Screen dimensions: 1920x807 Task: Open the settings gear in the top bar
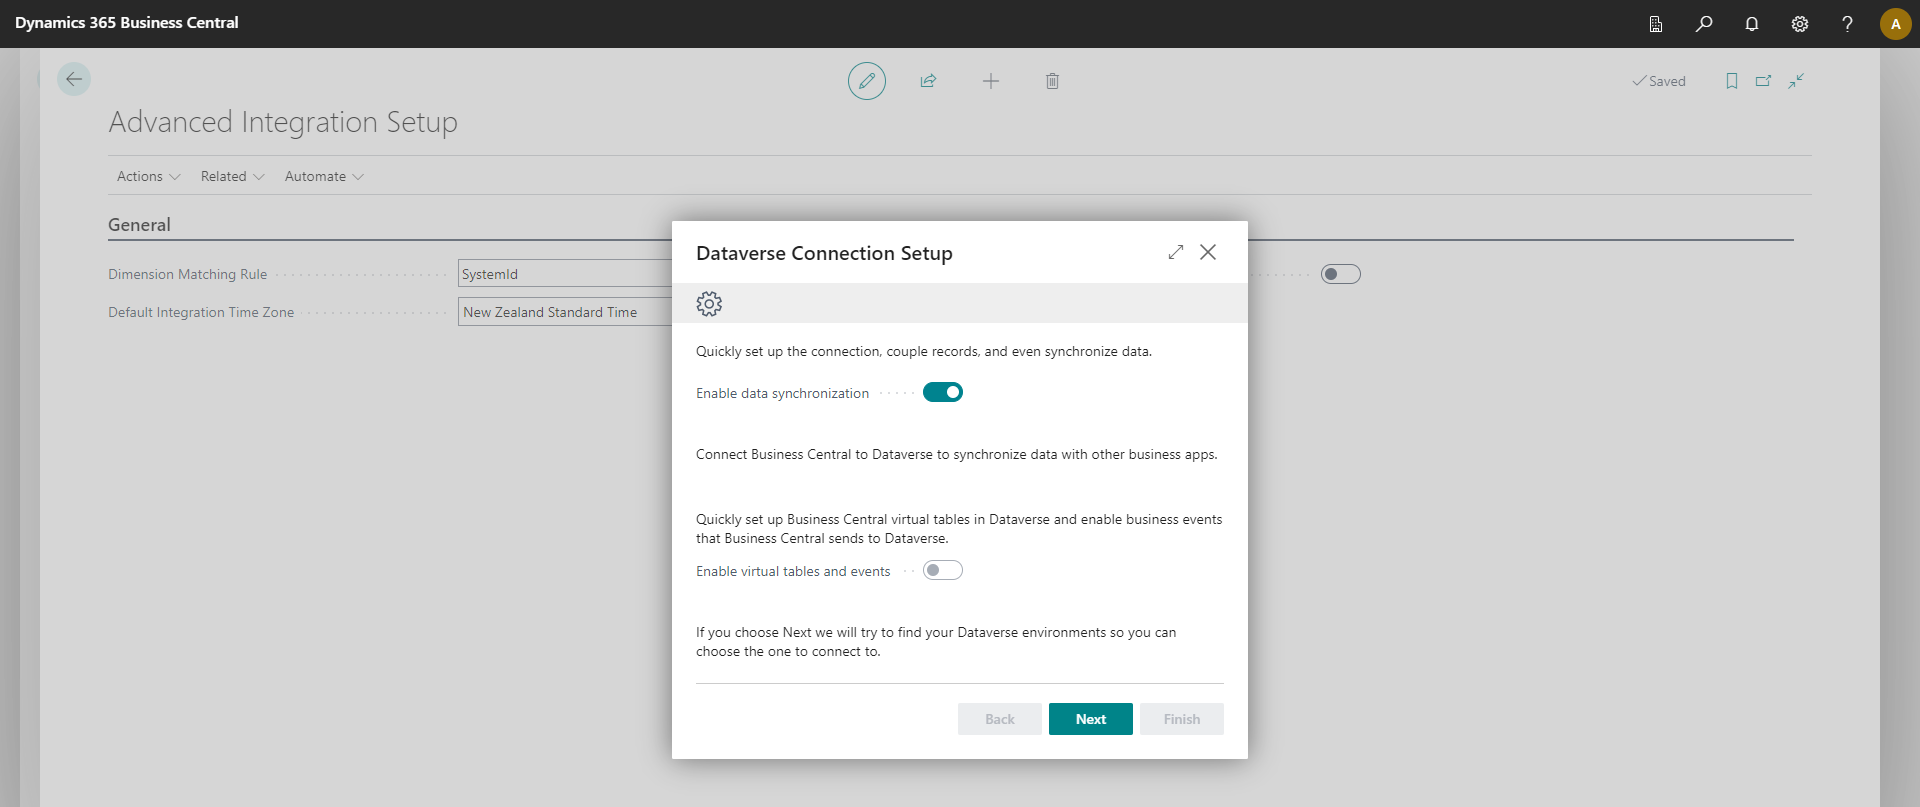[x=1800, y=24]
